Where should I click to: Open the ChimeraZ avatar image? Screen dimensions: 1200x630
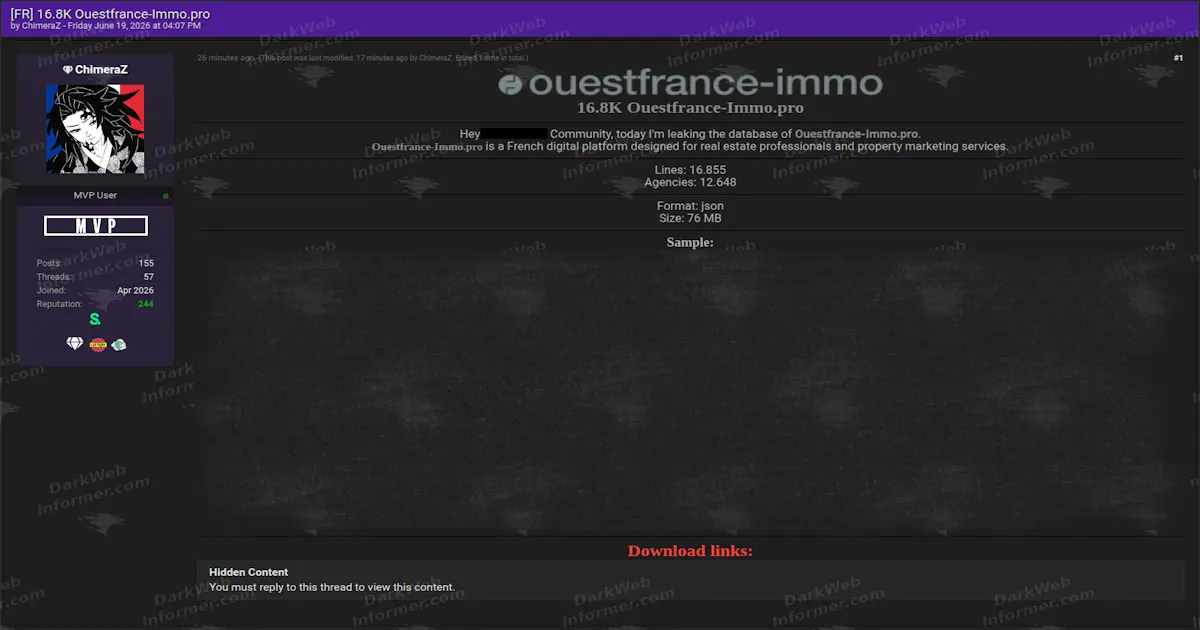click(95, 129)
